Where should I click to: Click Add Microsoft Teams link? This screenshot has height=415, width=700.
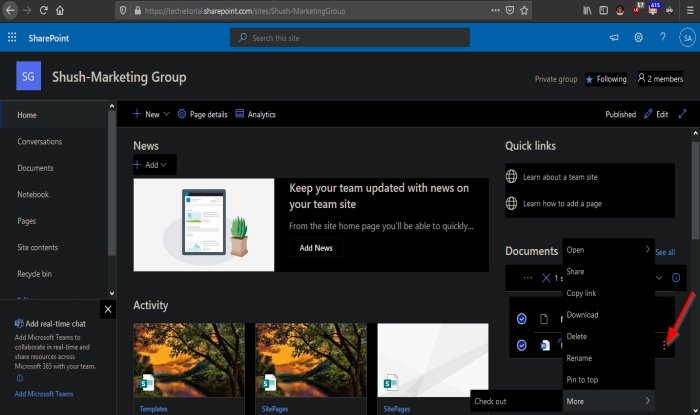click(x=44, y=394)
